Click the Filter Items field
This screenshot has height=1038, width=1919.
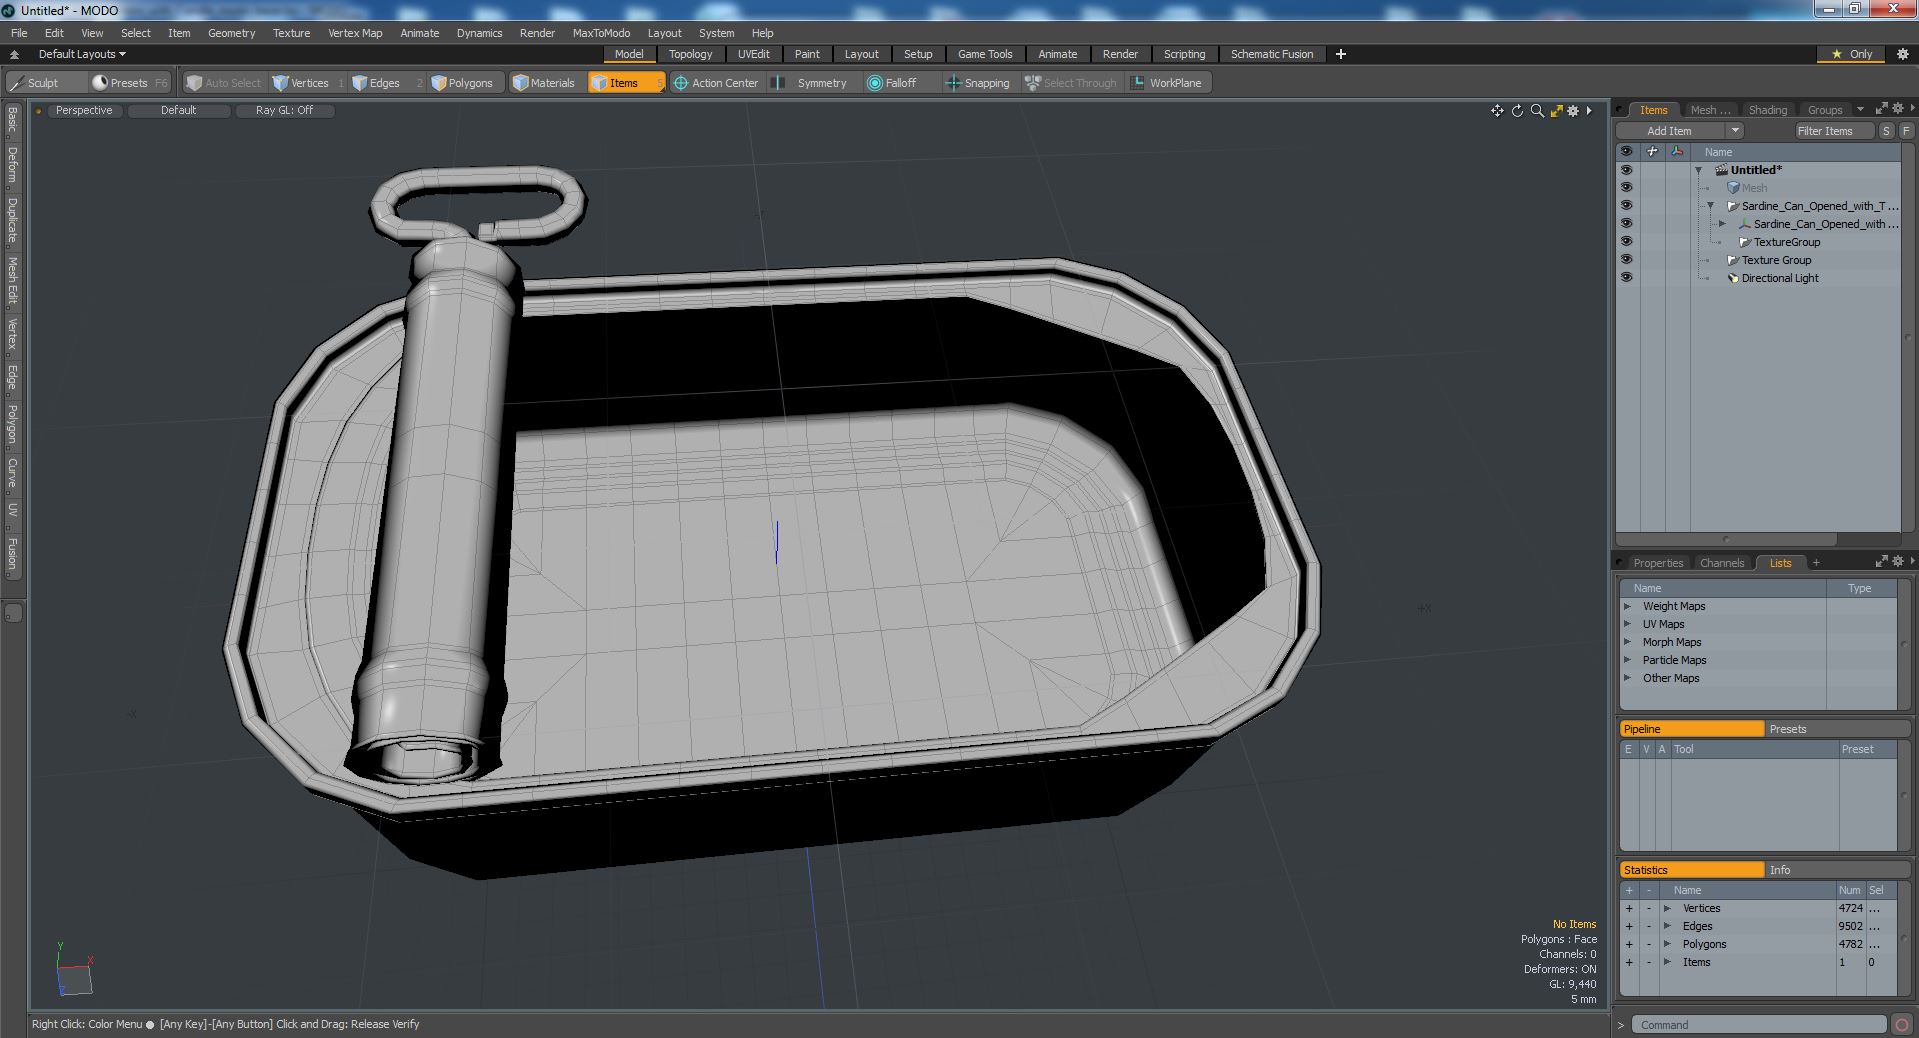1834,131
